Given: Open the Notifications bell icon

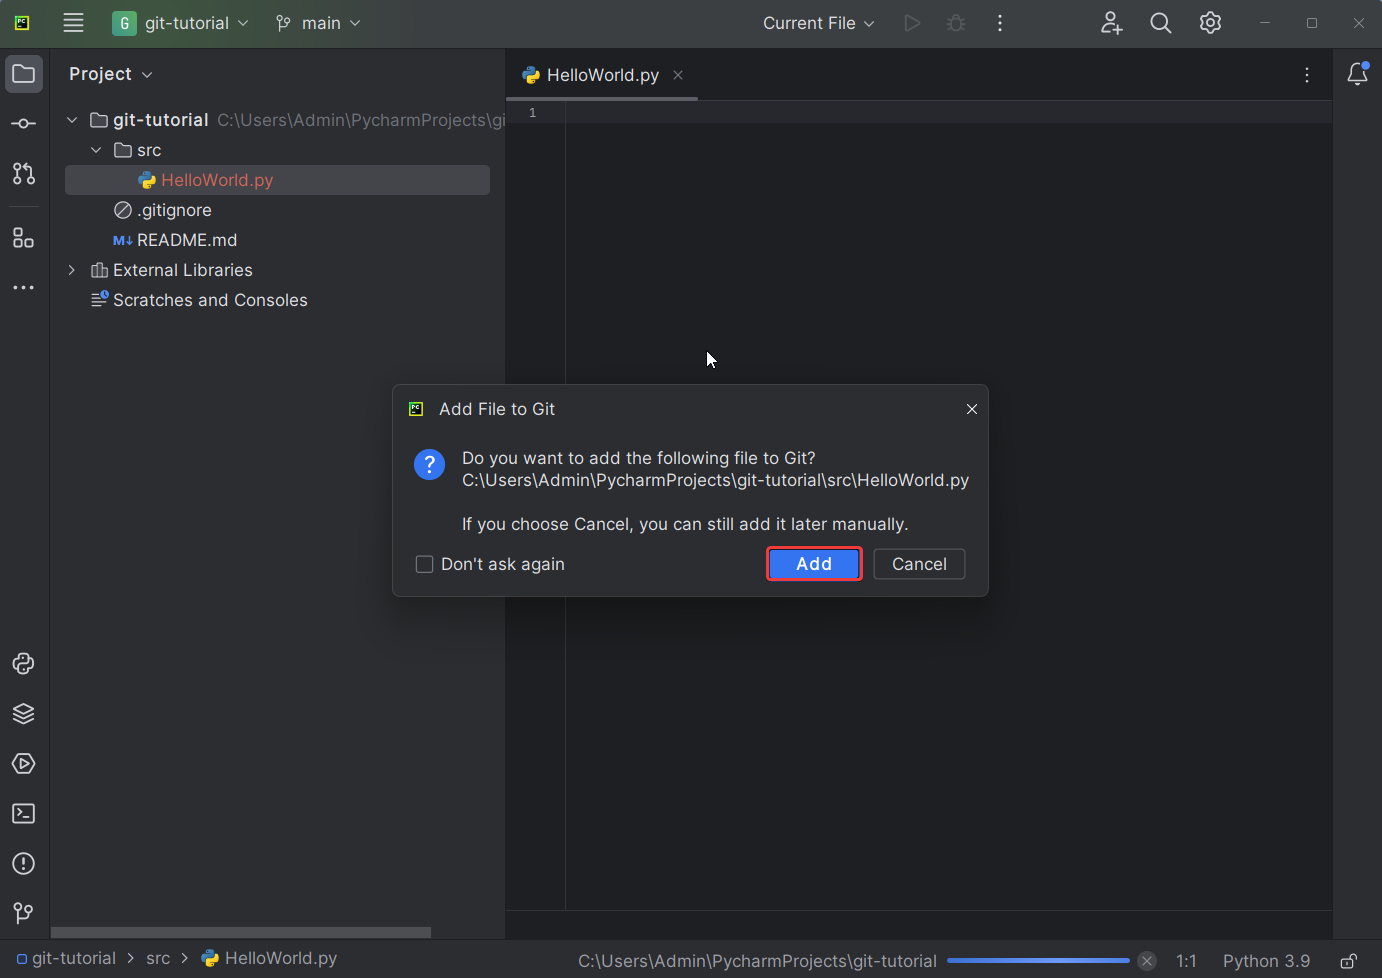Looking at the screenshot, I should 1357,75.
